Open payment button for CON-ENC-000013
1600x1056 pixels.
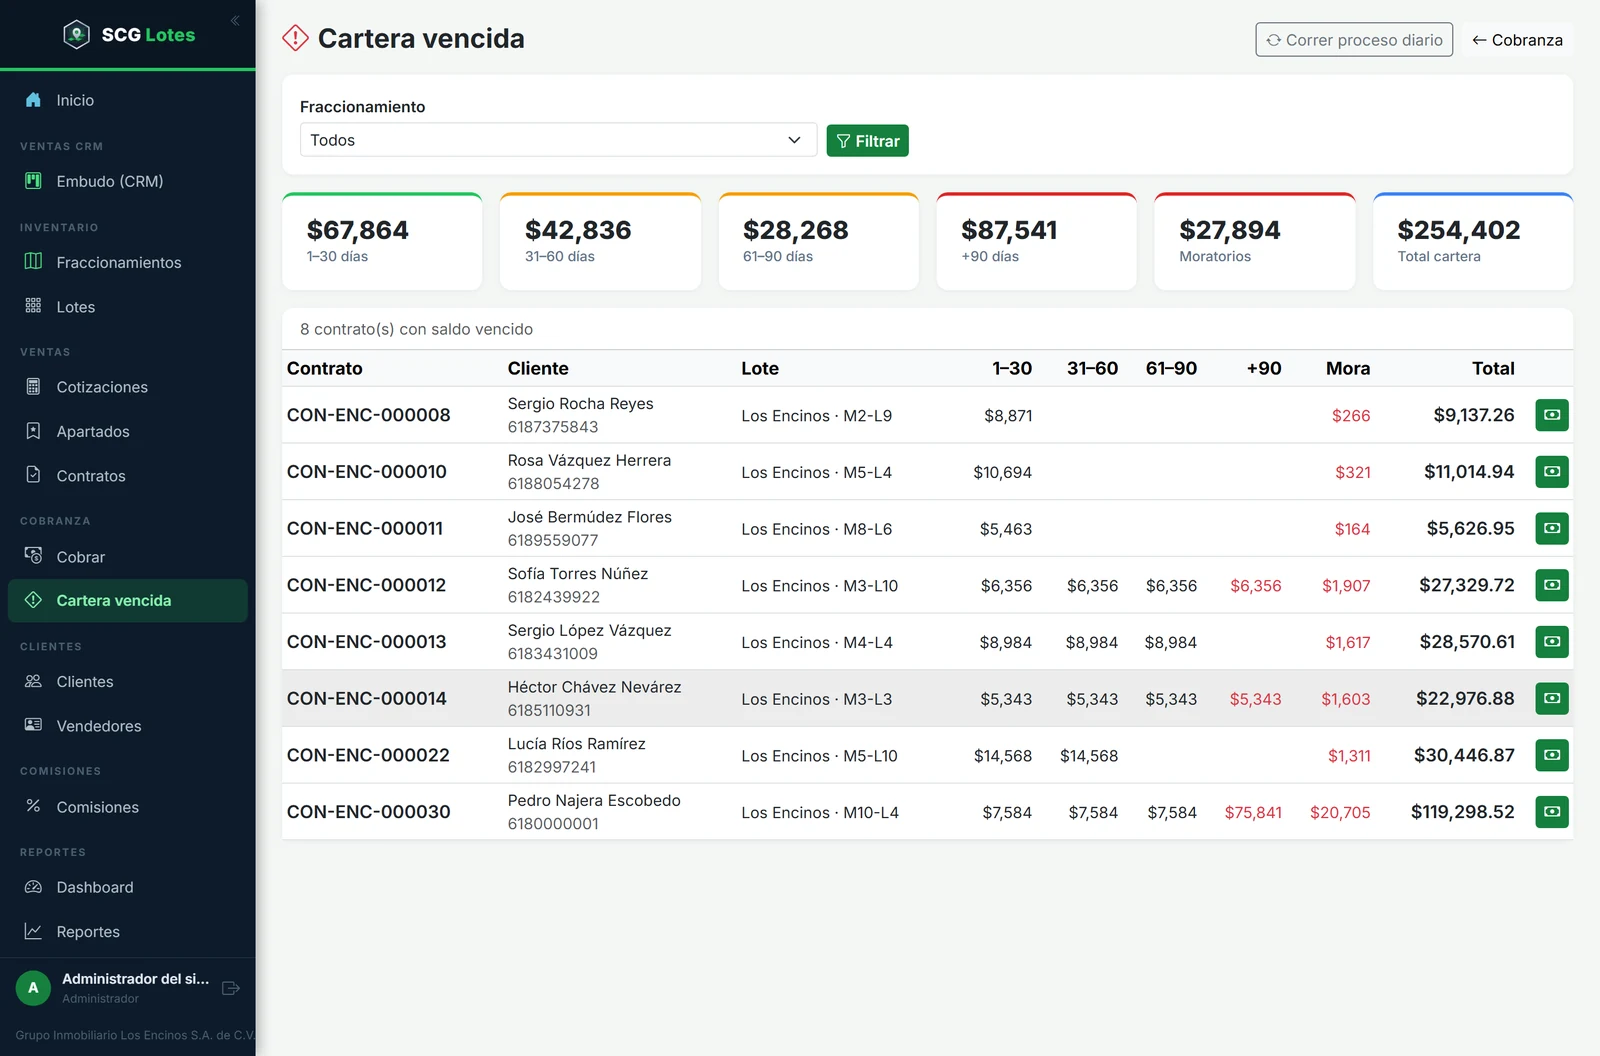point(1552,642)
